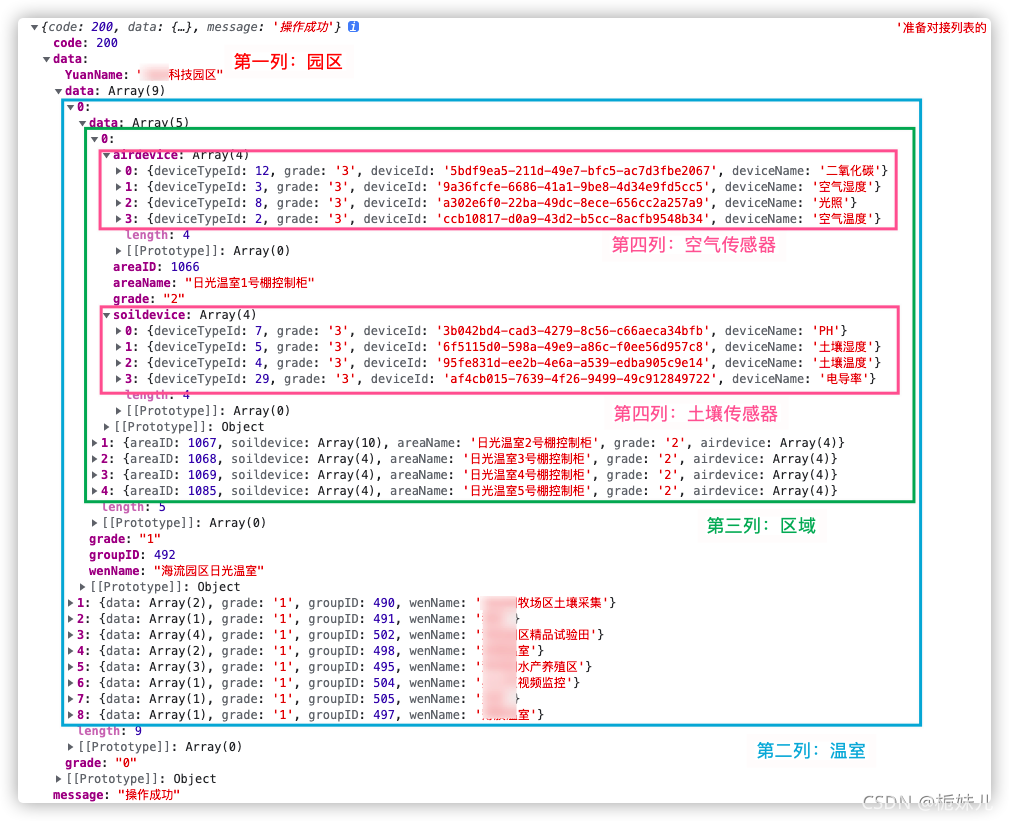Expand the groupID 490 entry
This screenshot has width=1009, height=821.
point(71,603)
